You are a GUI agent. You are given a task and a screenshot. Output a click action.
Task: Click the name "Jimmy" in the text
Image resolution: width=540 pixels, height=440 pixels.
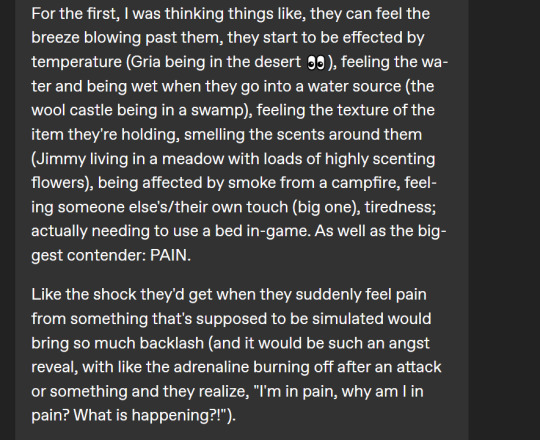click(61, 159)
